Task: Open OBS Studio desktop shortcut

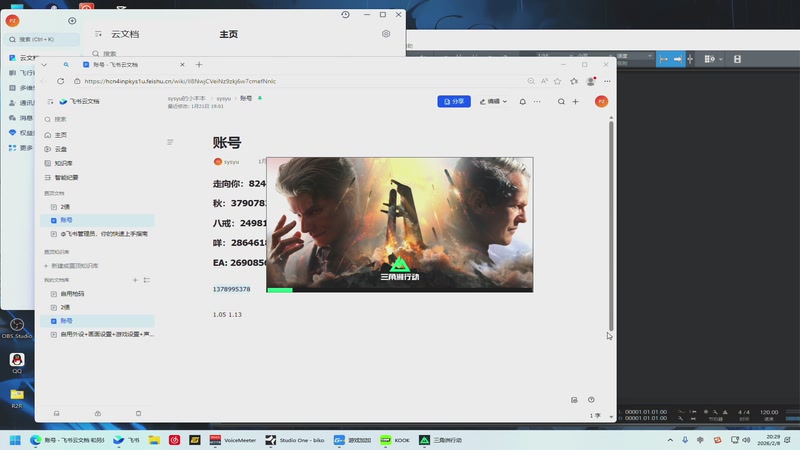Action: (17, 329)
